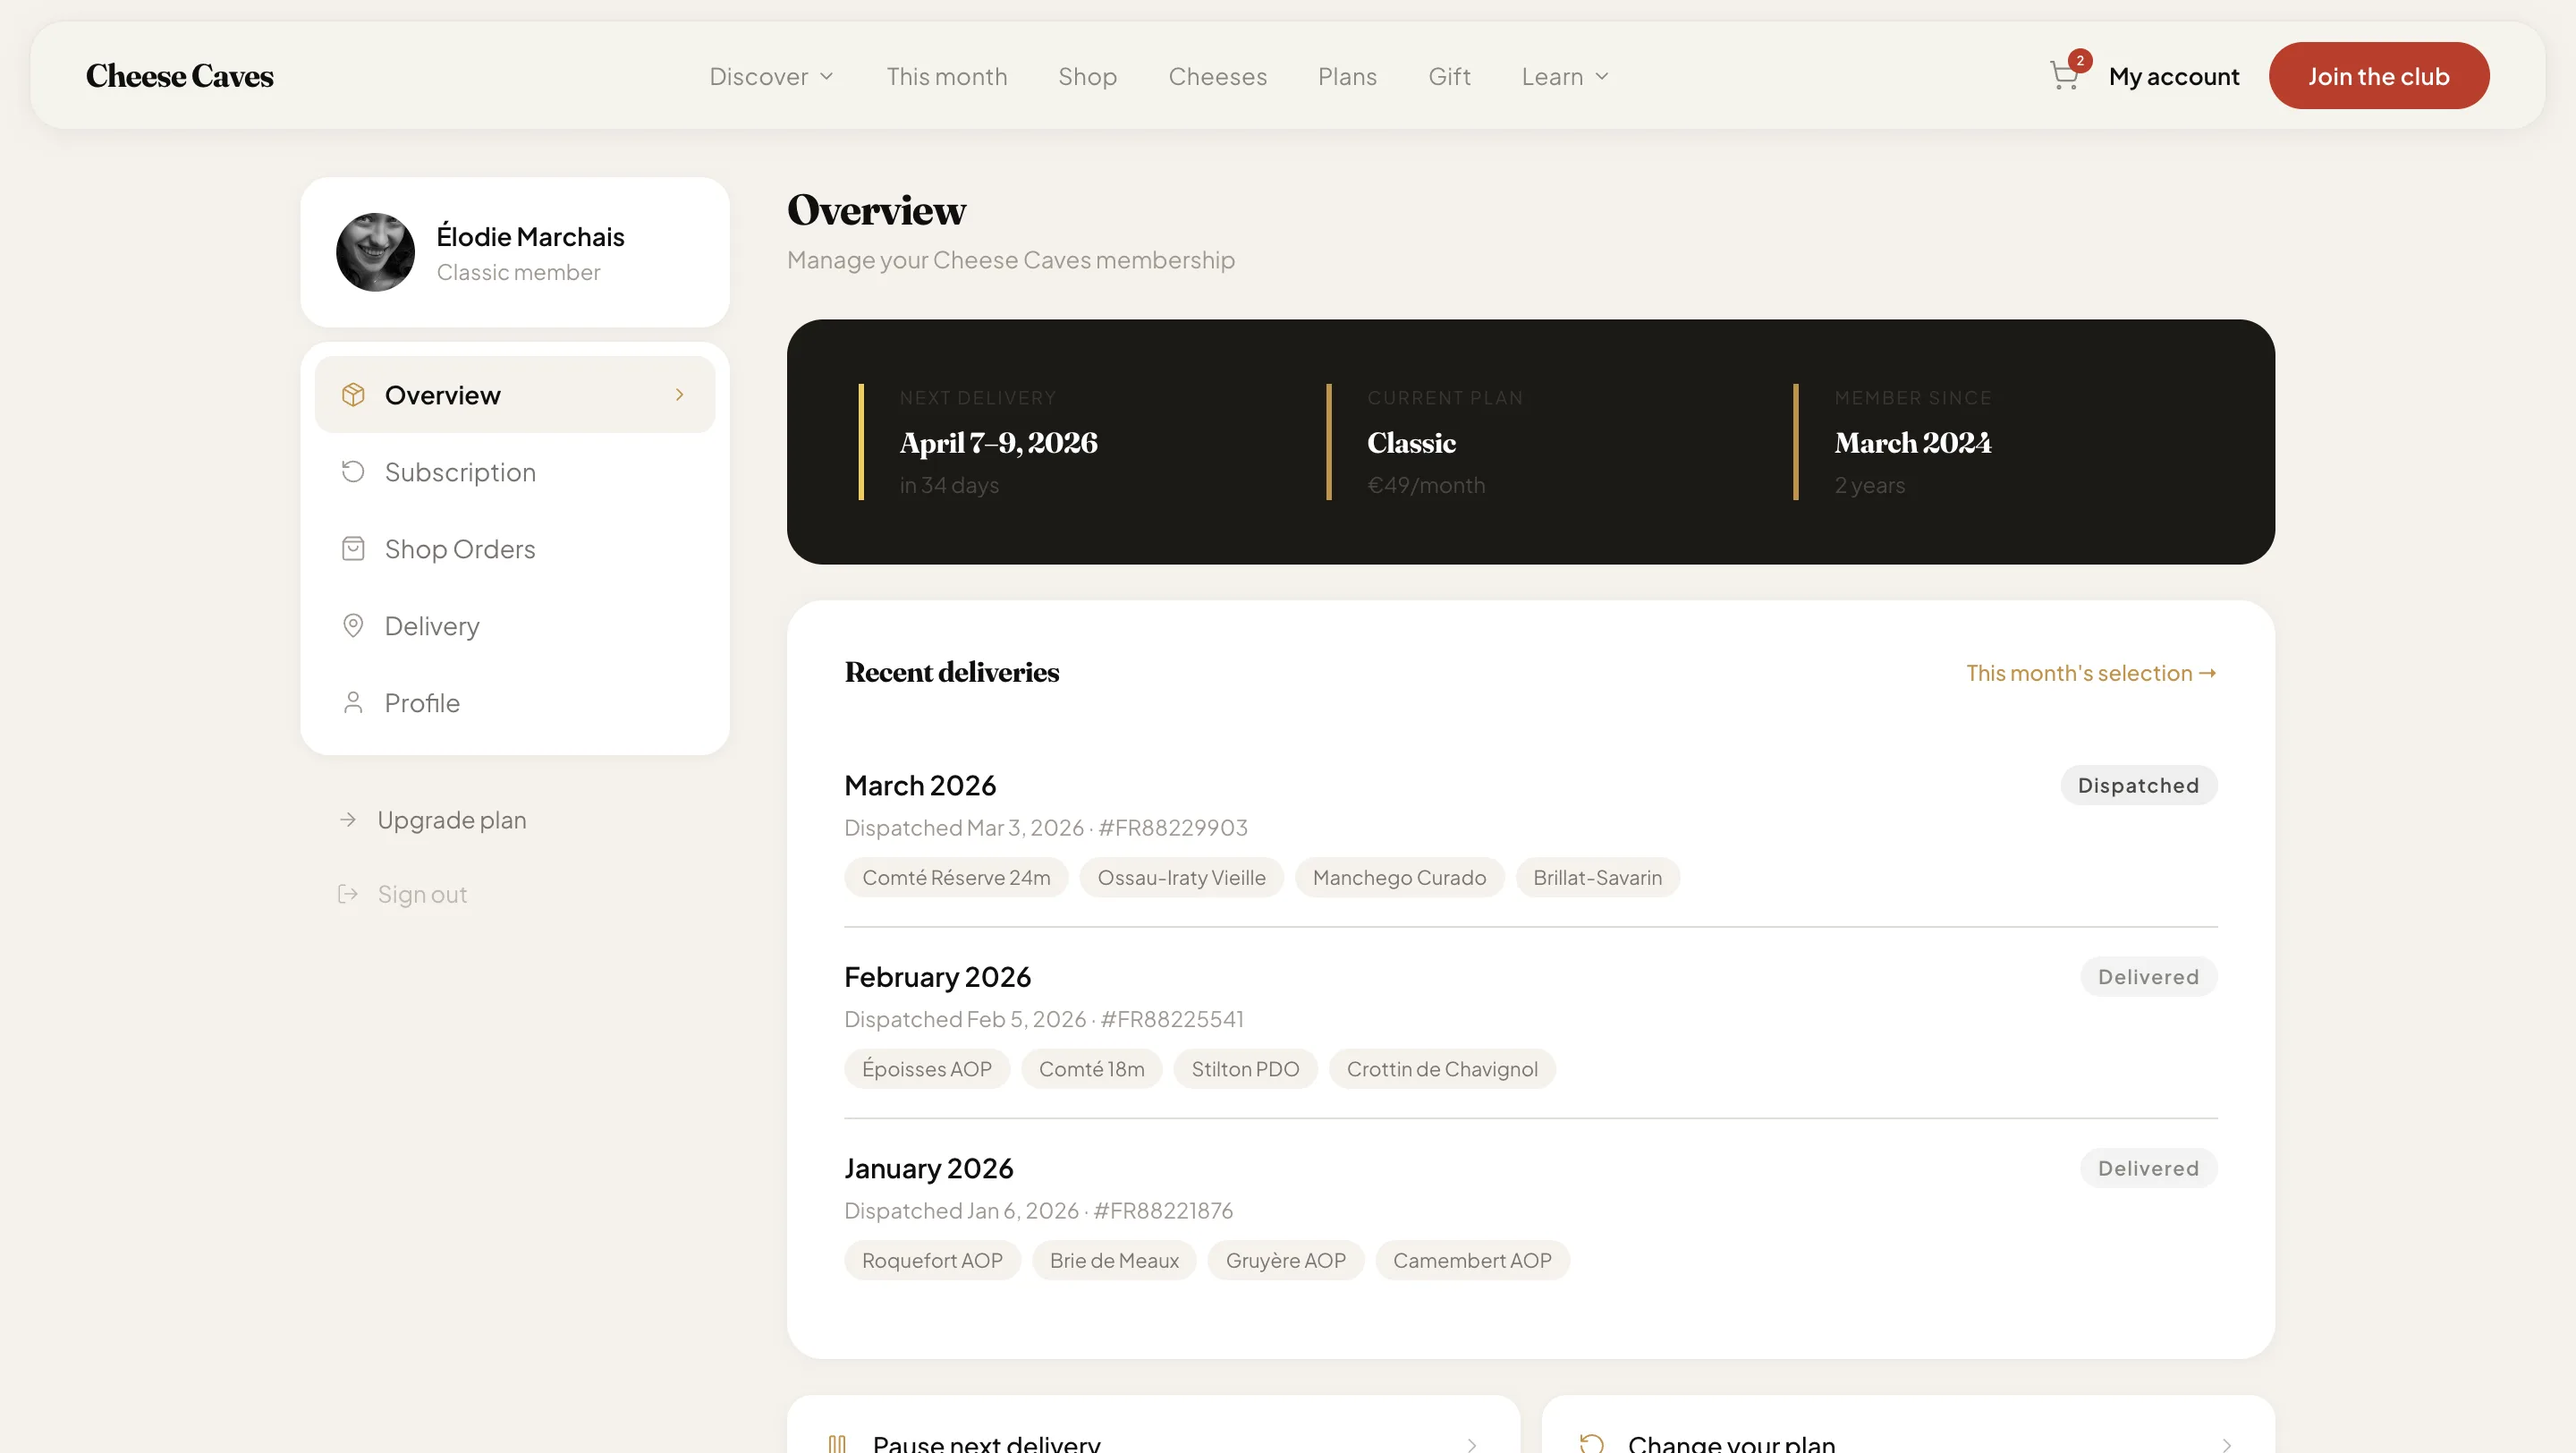Click the Shop Orders bag icon
This screenshot has width=2576, height=1453.
tap(353, 548)
